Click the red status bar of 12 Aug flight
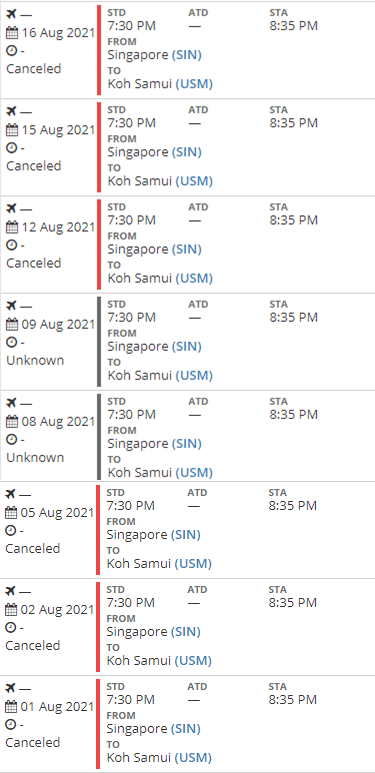The image size is (375, 773). 99,244
